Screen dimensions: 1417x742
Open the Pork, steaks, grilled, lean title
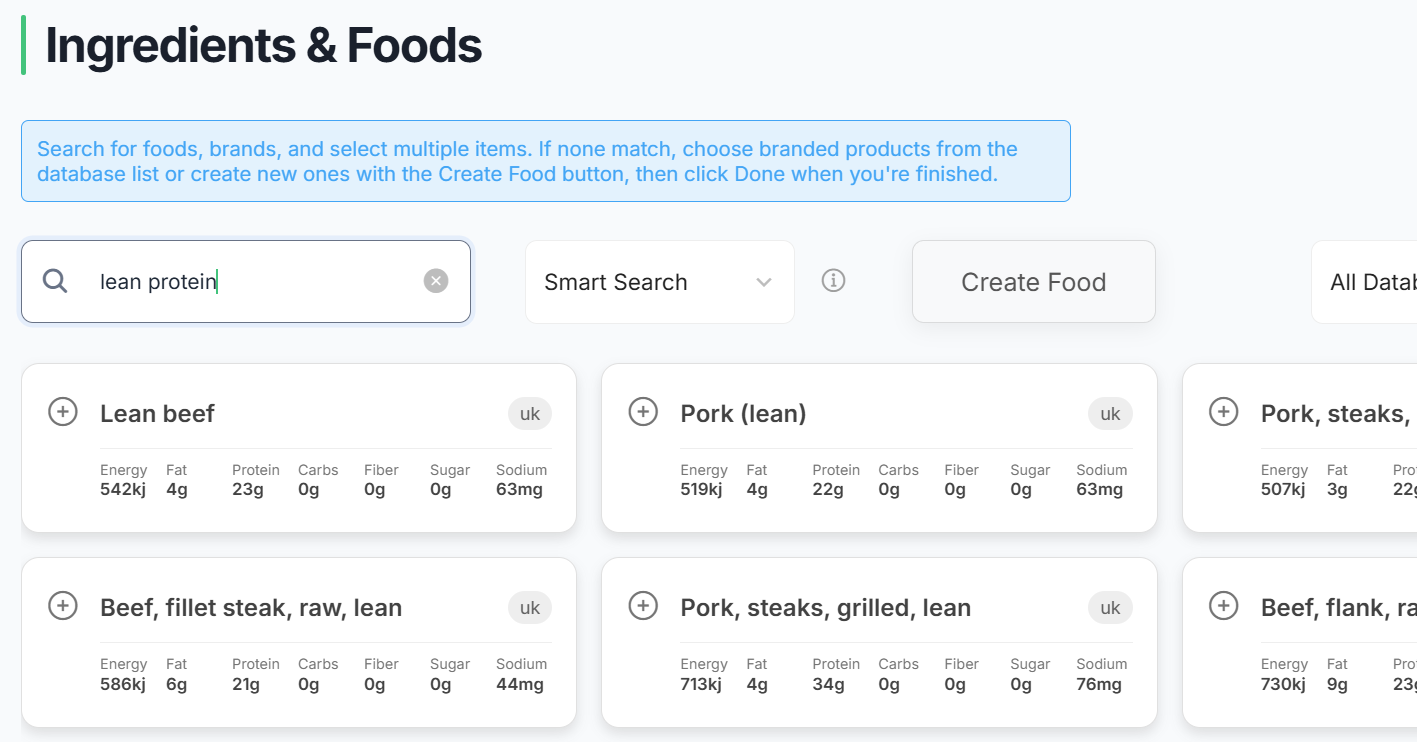point(825,608)
